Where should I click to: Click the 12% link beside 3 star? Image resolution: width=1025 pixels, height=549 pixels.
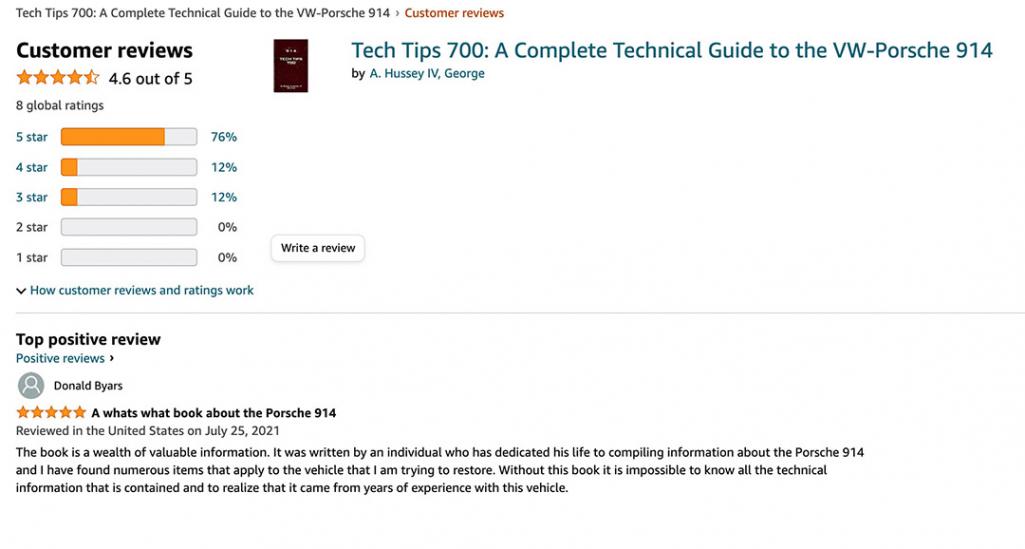[x=224, y=197]
